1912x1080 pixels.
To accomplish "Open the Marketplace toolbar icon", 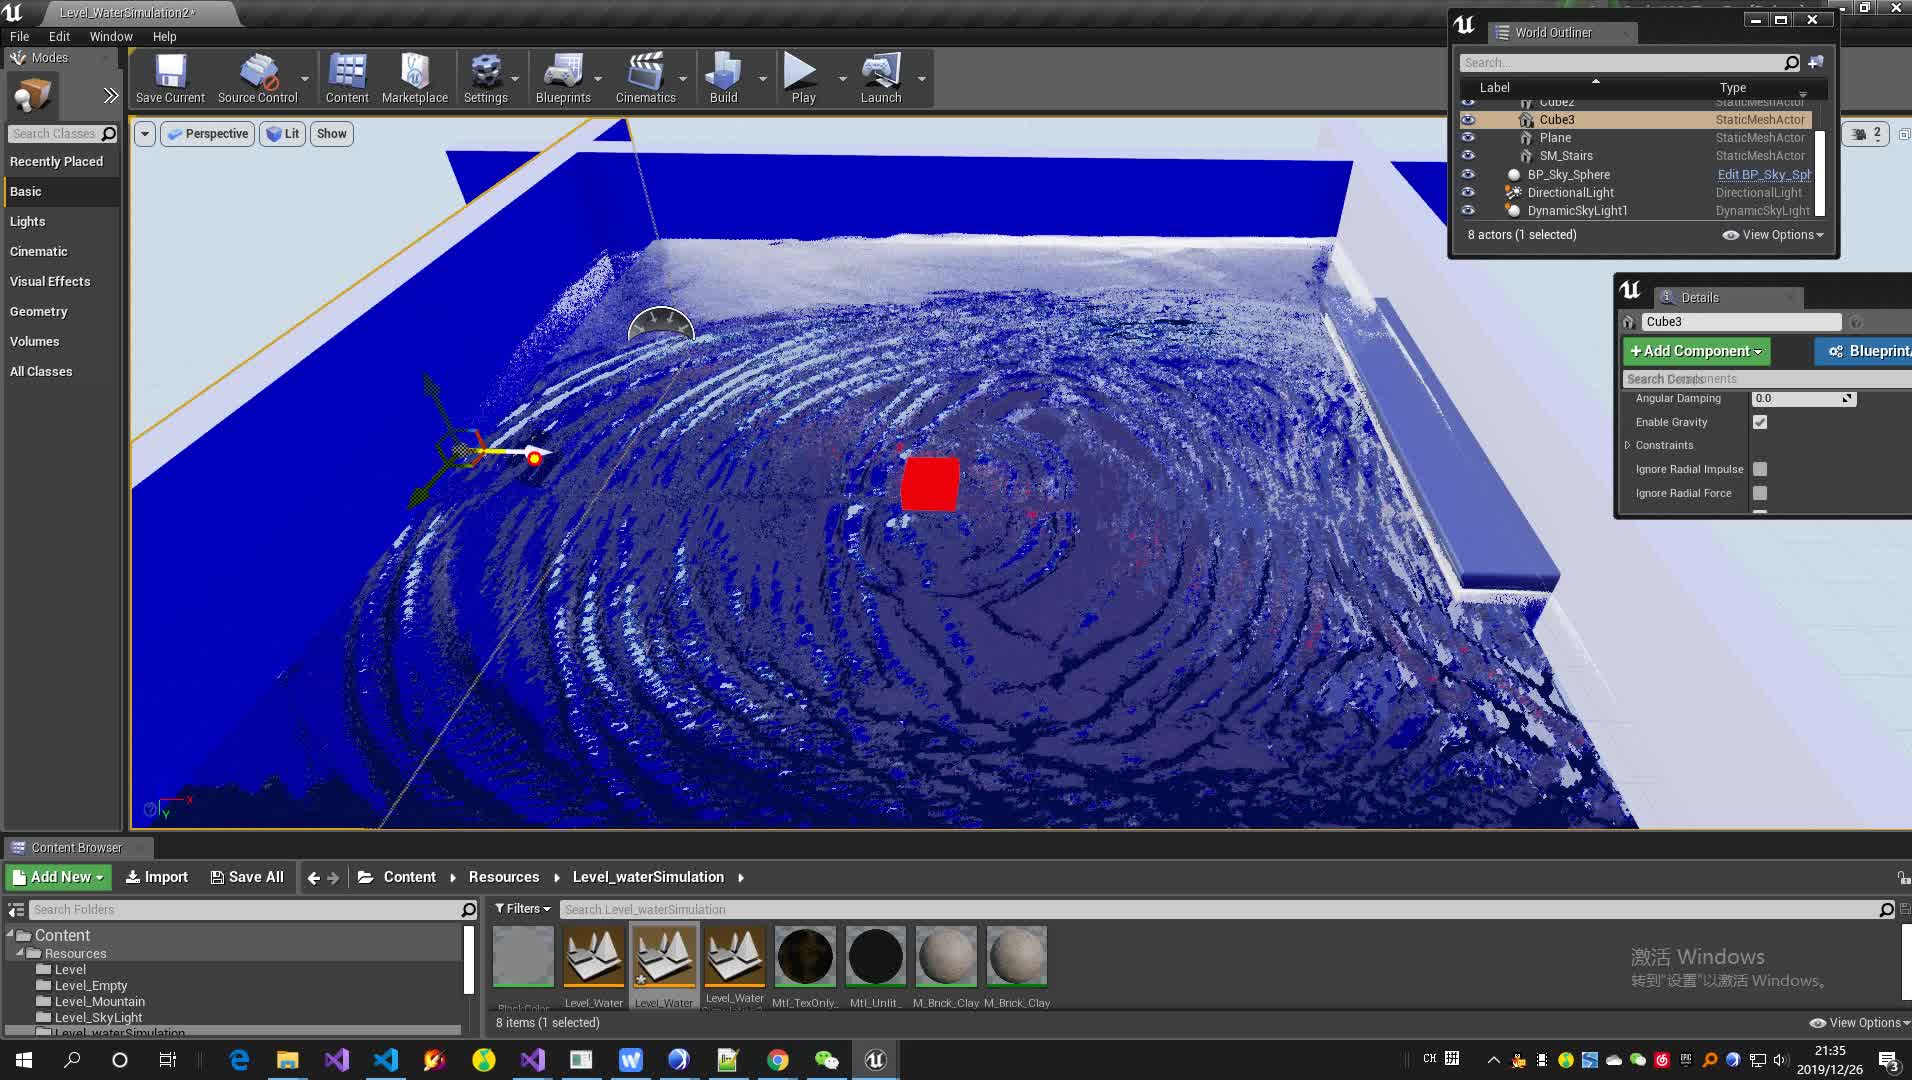I will click(x=414, y=78).
